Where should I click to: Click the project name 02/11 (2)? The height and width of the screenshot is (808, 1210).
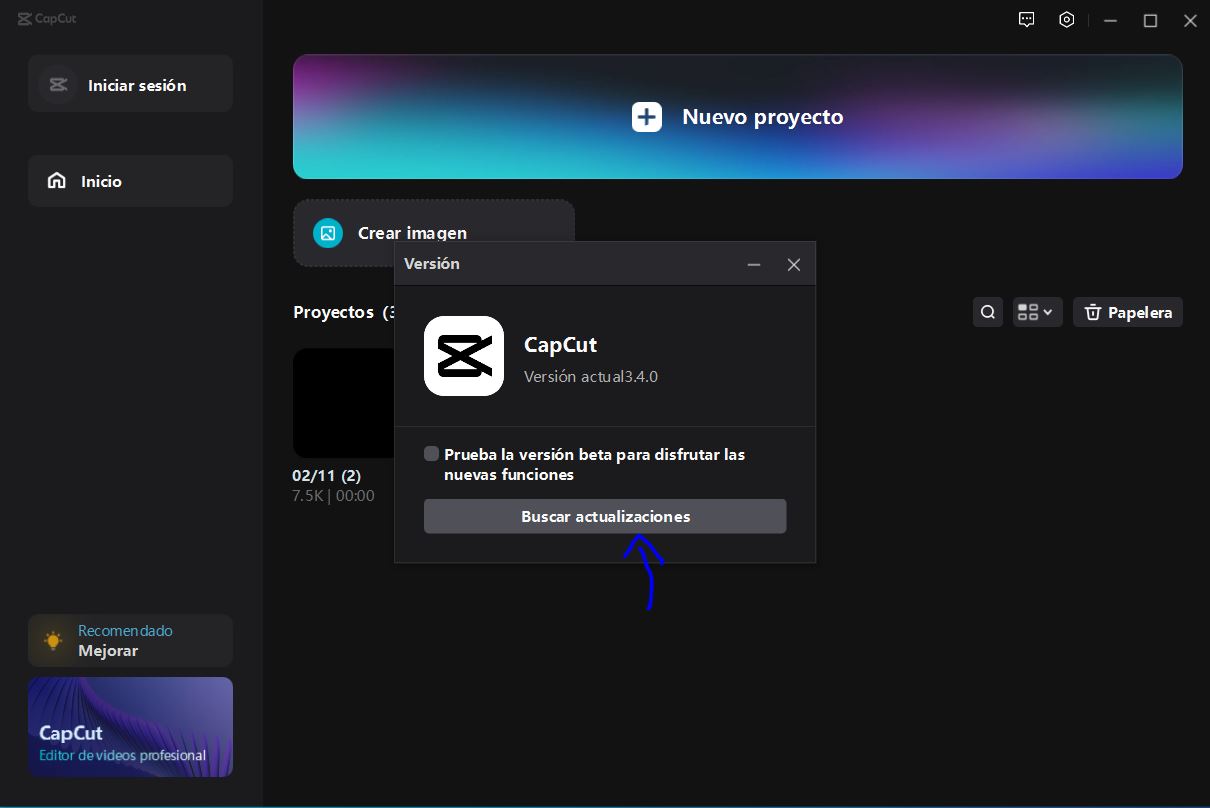326,475
